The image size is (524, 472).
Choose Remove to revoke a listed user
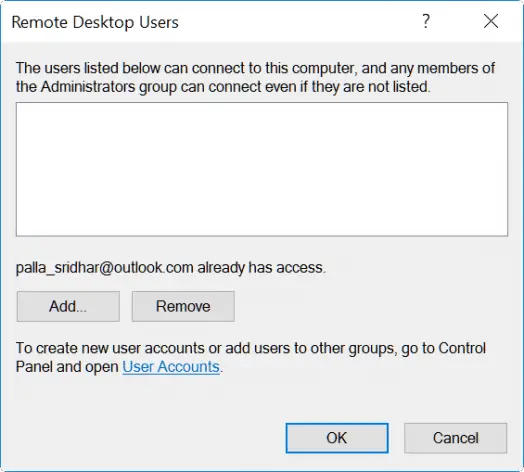point(183,306)
